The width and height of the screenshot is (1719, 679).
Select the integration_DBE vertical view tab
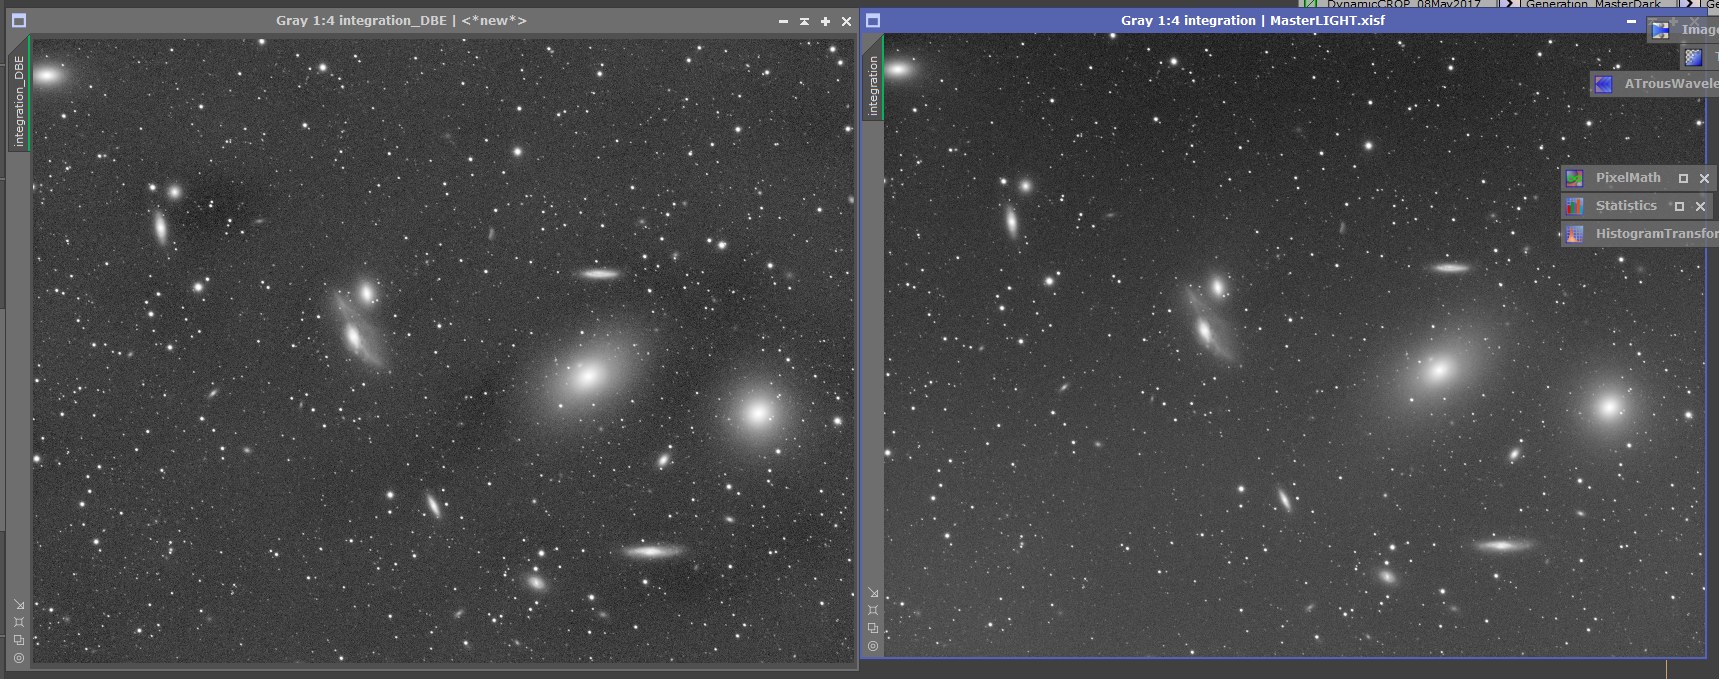18,96
